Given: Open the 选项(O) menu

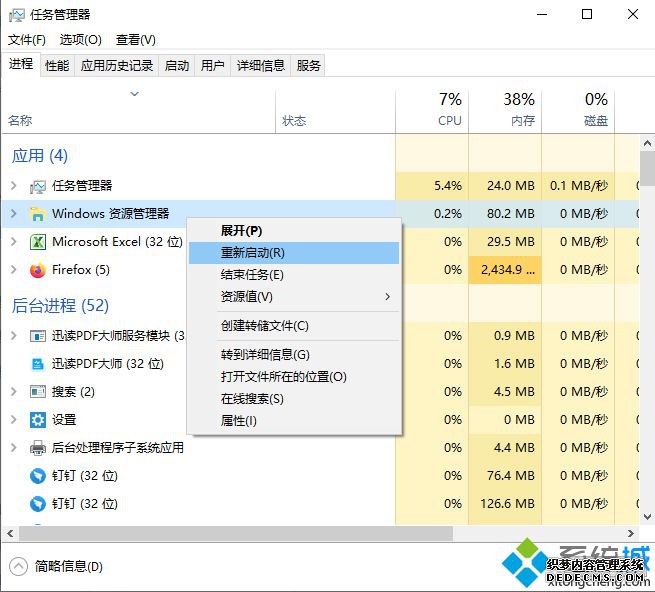Looking at the screenshot, I should (x=81, y=40).
